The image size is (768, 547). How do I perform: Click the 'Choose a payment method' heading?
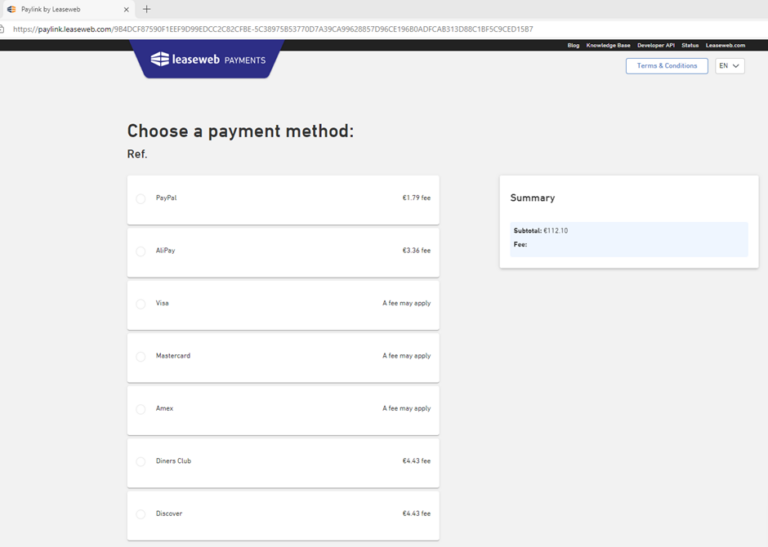coord(240,131)
